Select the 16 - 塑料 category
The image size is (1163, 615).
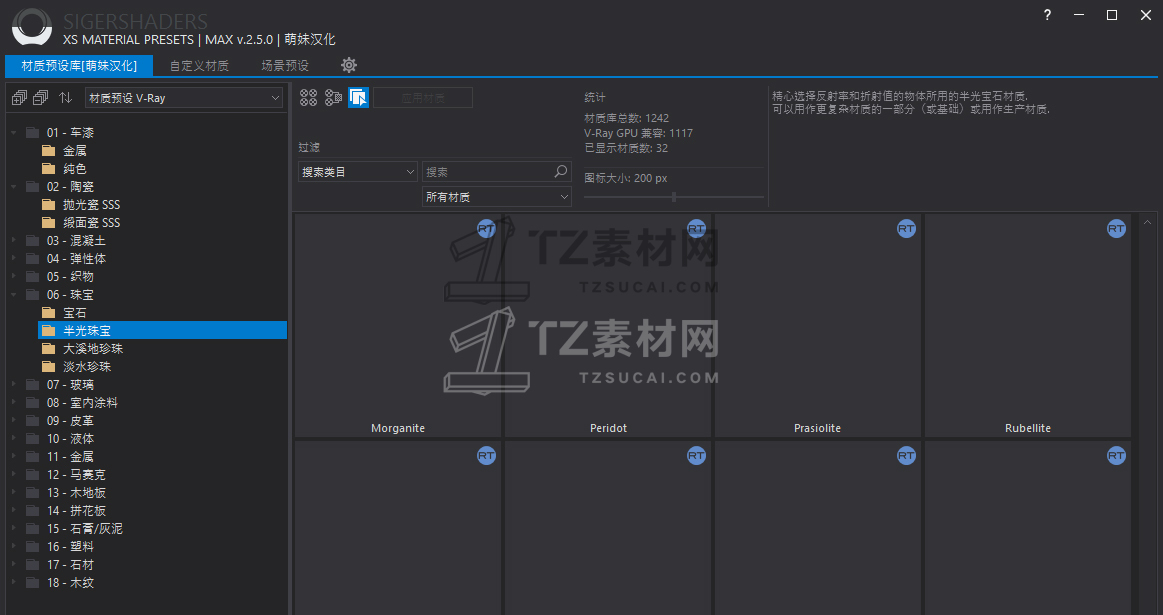70,546
